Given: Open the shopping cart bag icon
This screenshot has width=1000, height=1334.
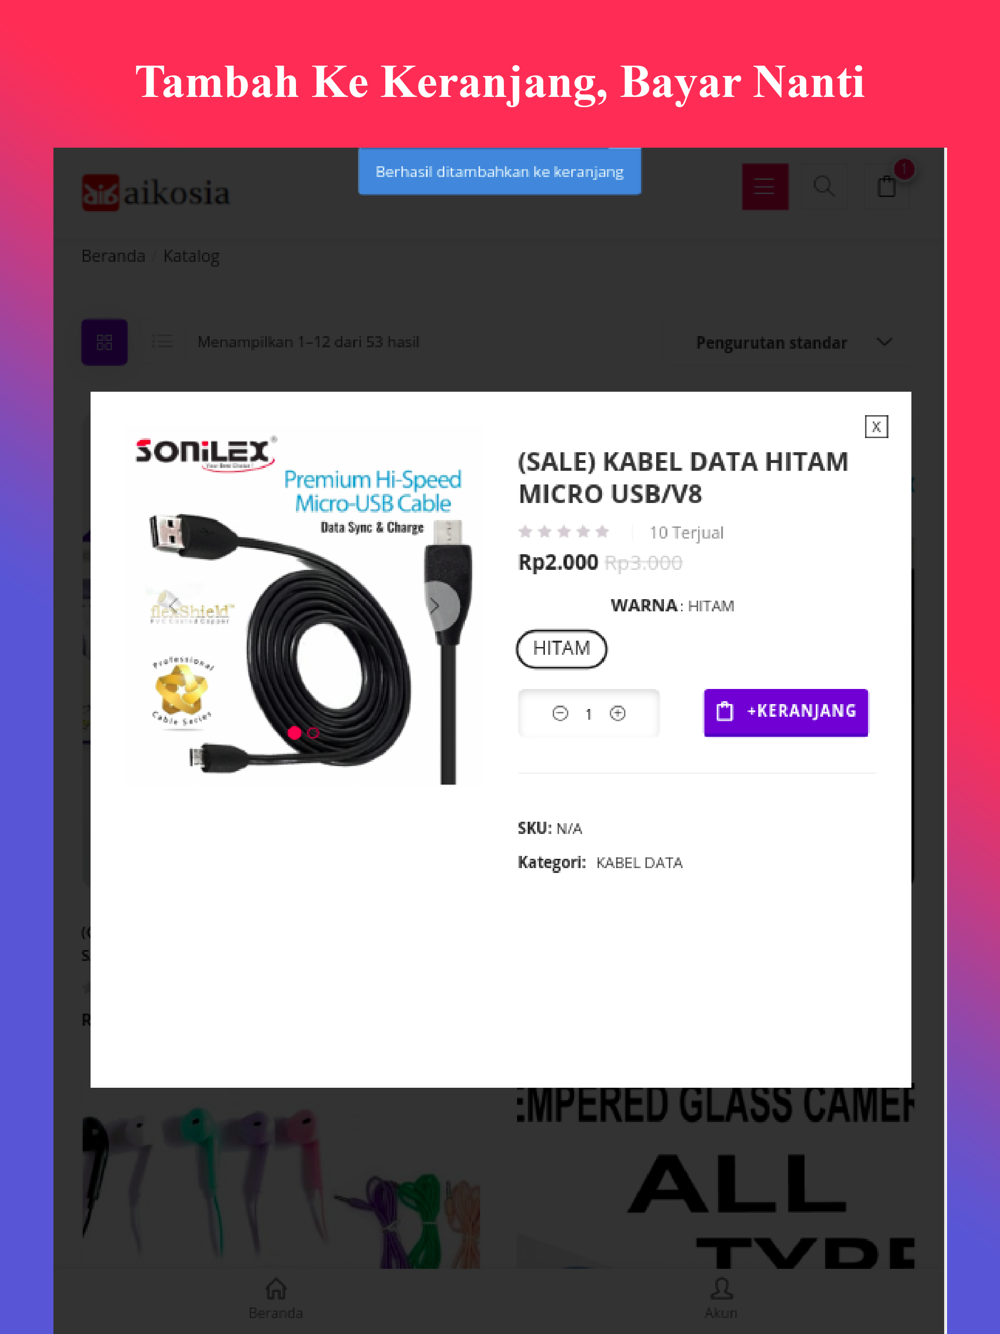Looking at the screenshot, I should coord(887,186).
